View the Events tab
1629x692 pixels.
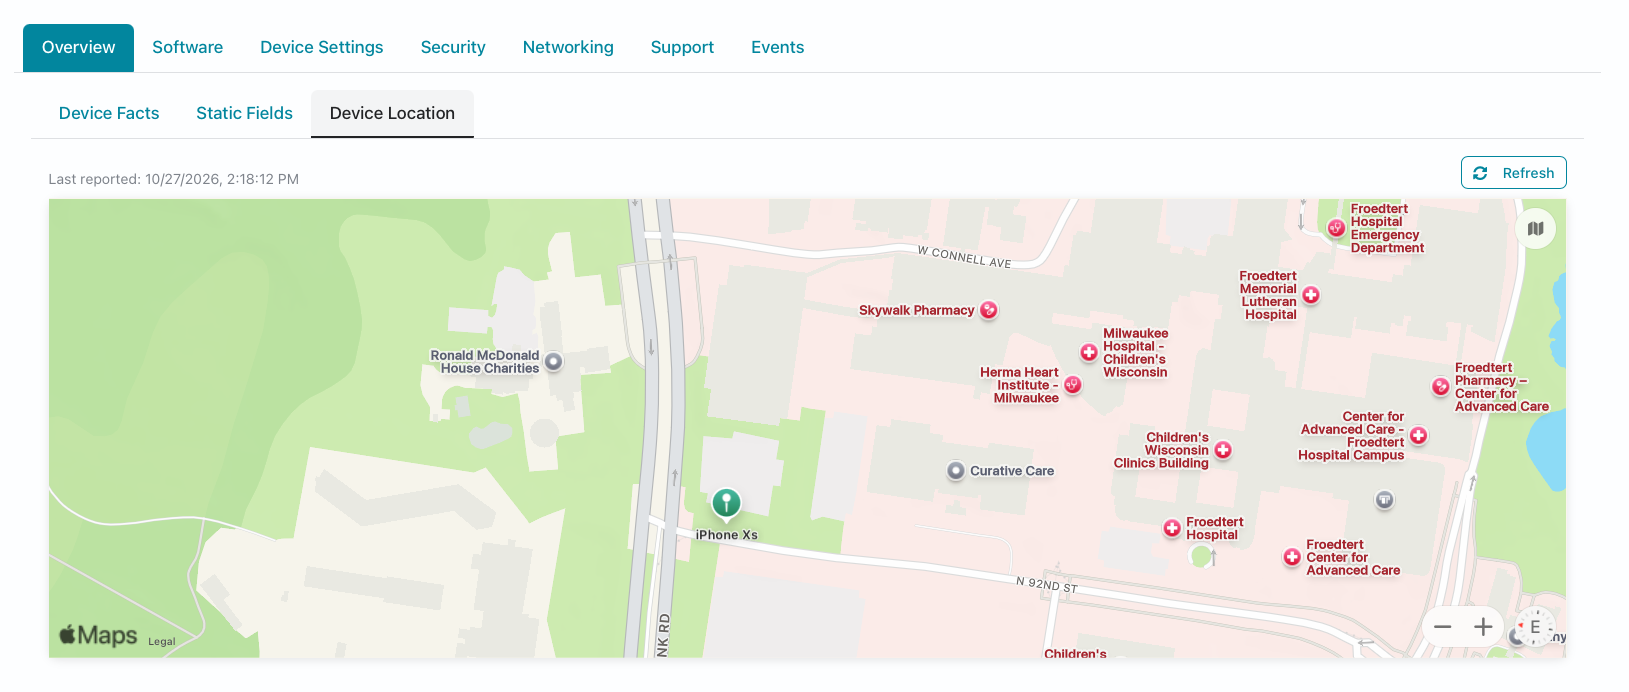tap(777, 47)
